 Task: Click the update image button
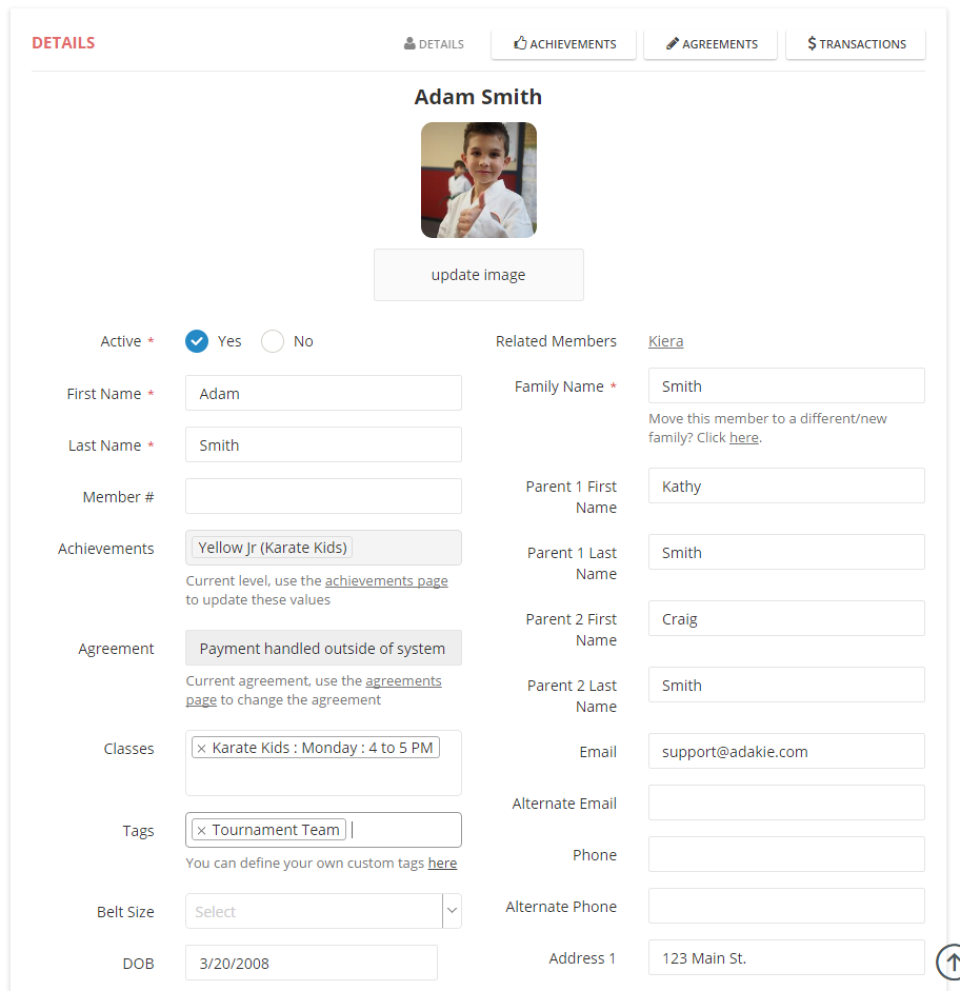478,274
